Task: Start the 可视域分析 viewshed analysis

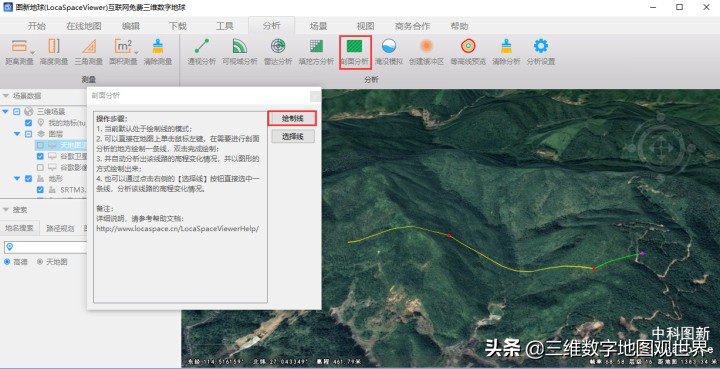Action: click(240, 51)
